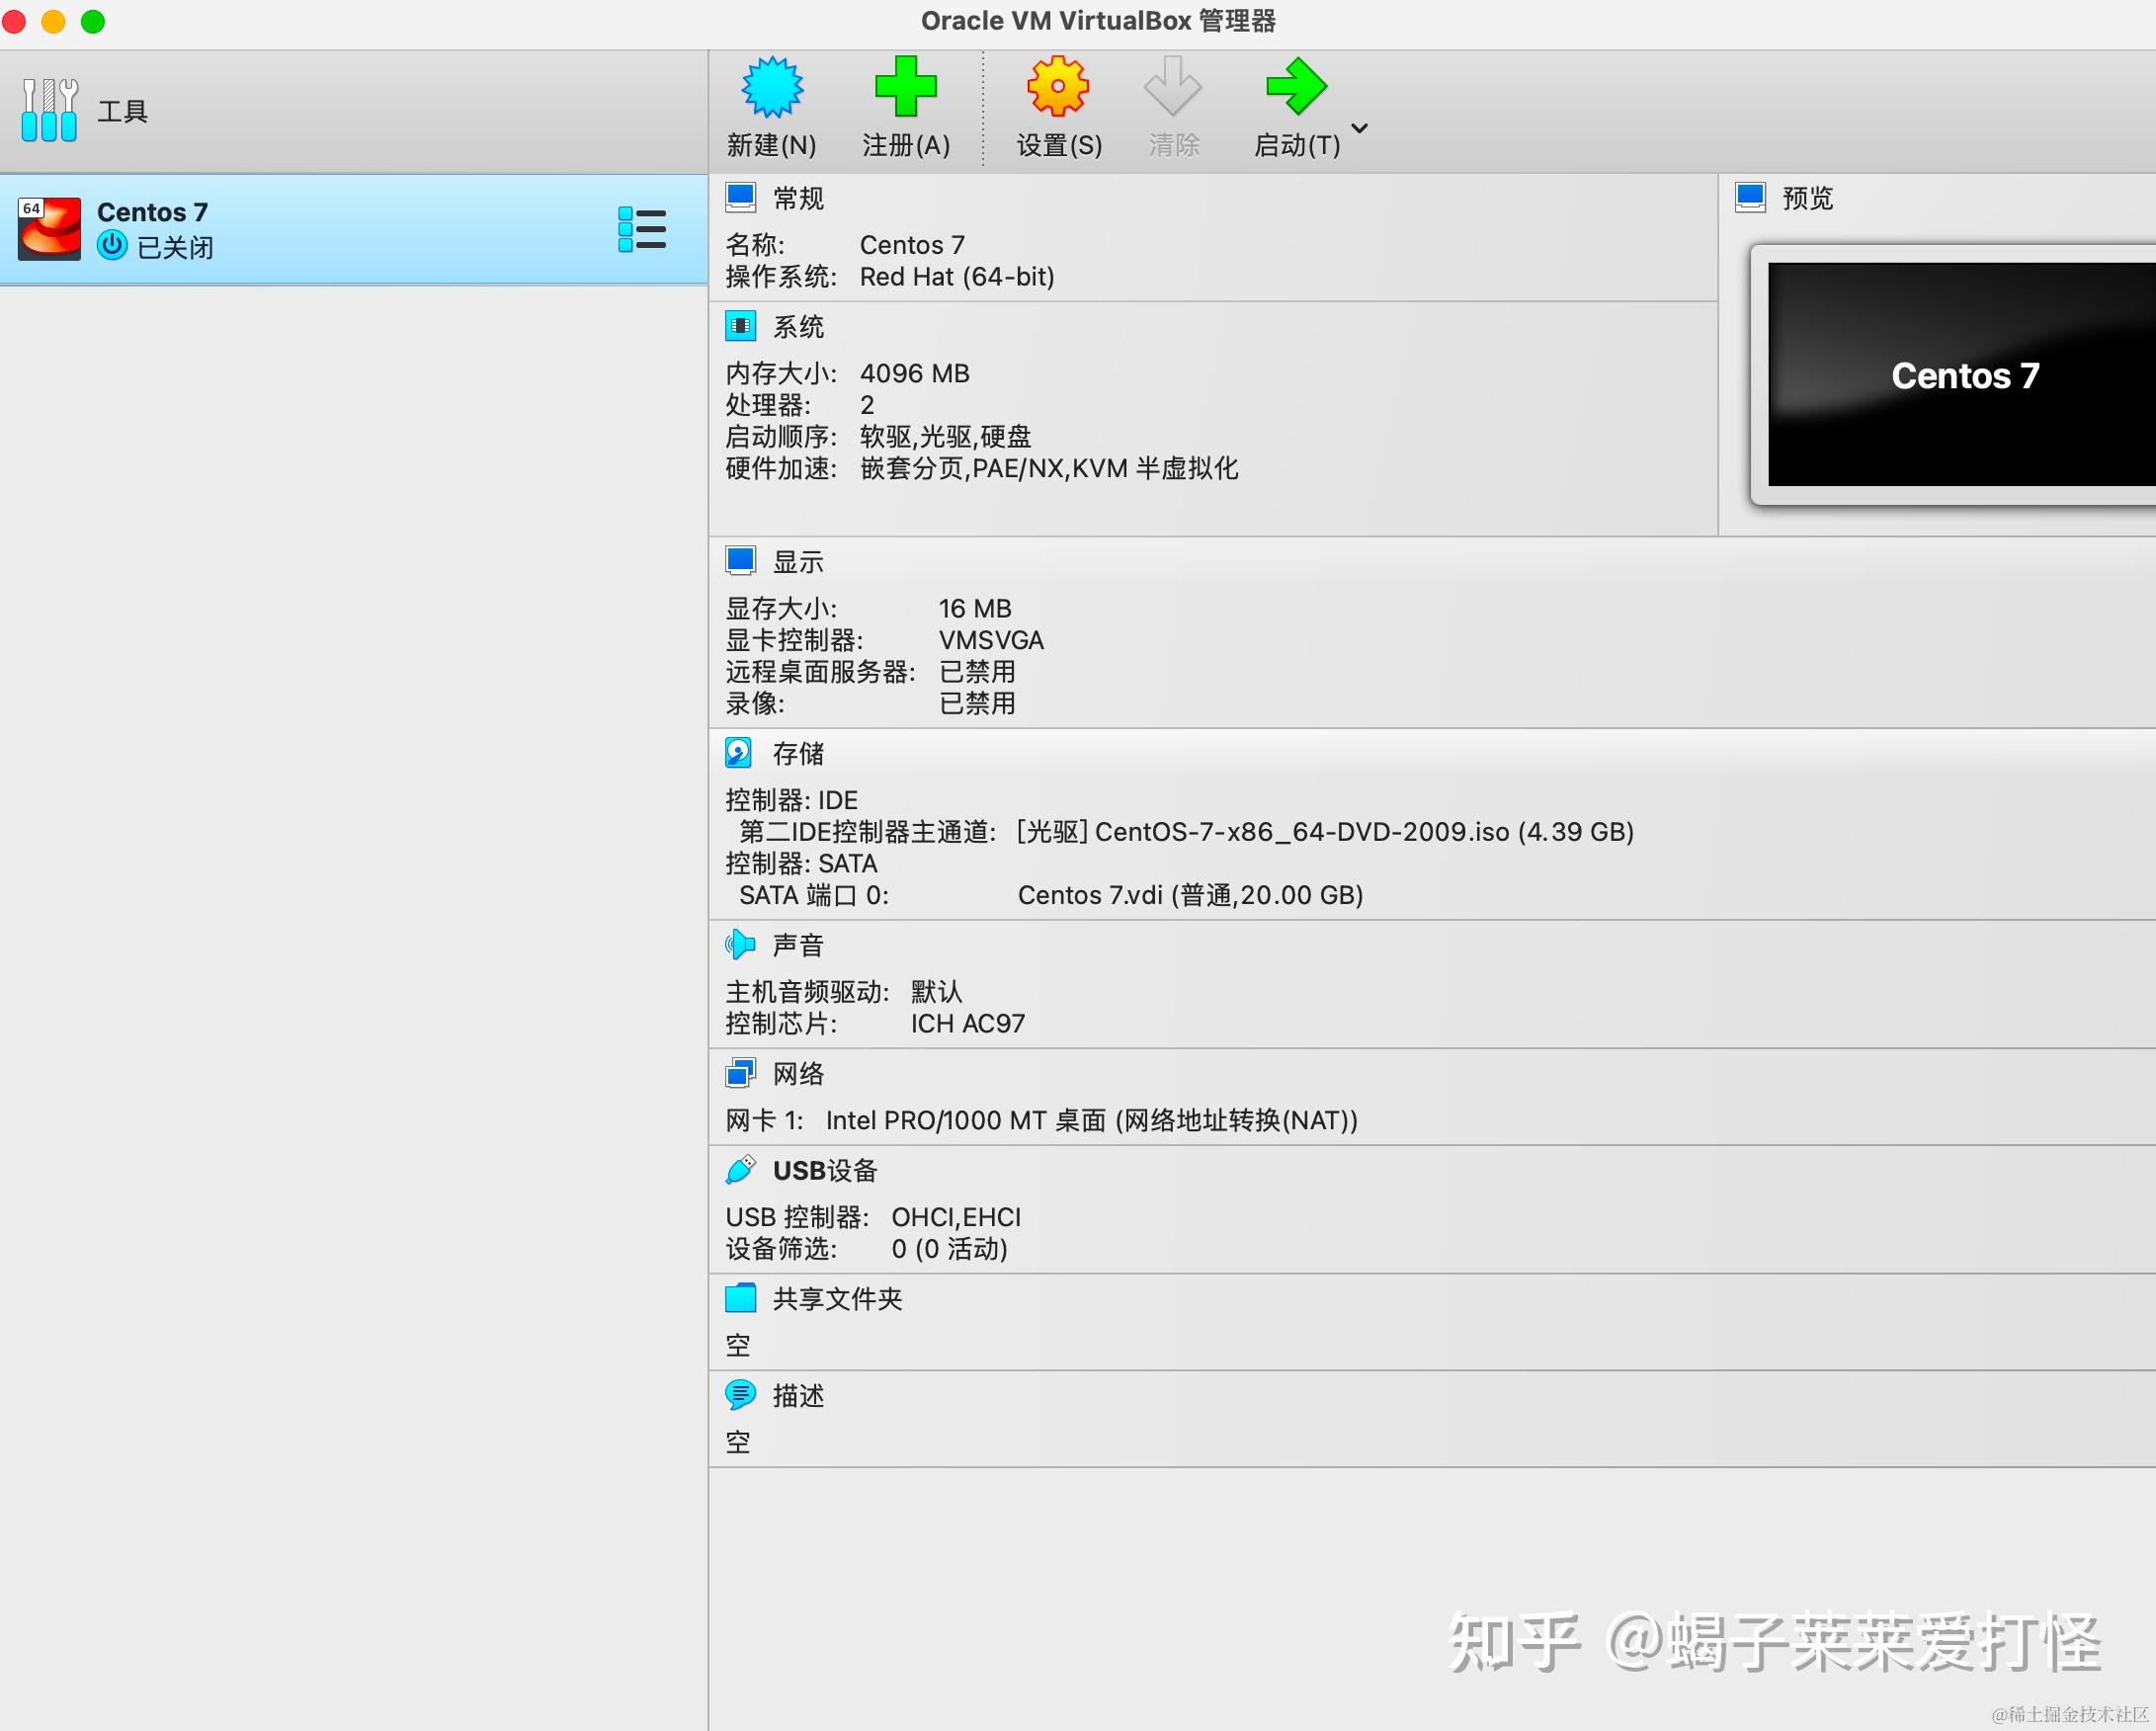Click the CentOS-7 DVD iso optical drive entry
Screen dimensions: 2156x1731
[x=1323, y=832]
